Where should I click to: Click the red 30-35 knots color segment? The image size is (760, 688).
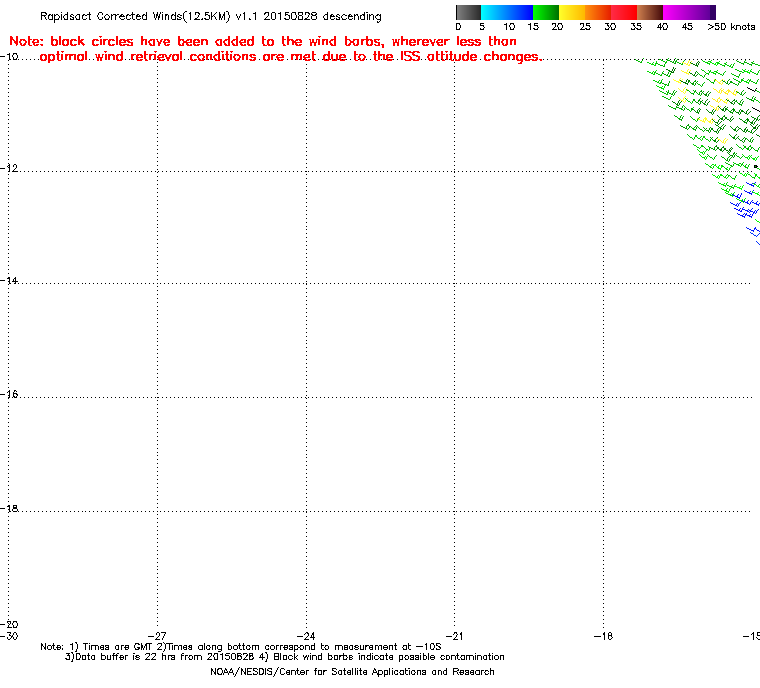coord(624,12)
